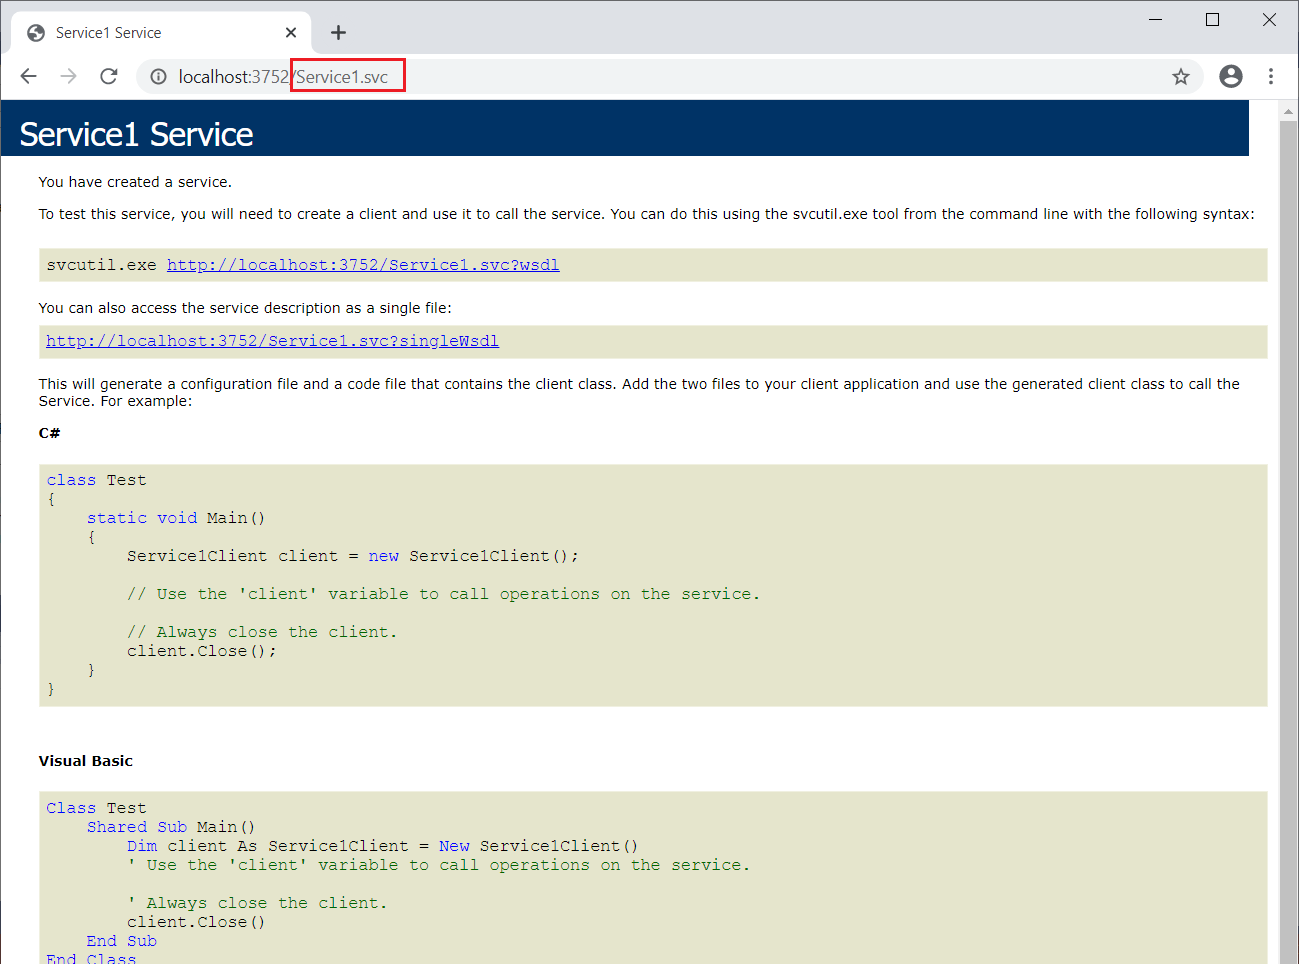Open the Service1.svc?singleWsdl link

point(272,341)
